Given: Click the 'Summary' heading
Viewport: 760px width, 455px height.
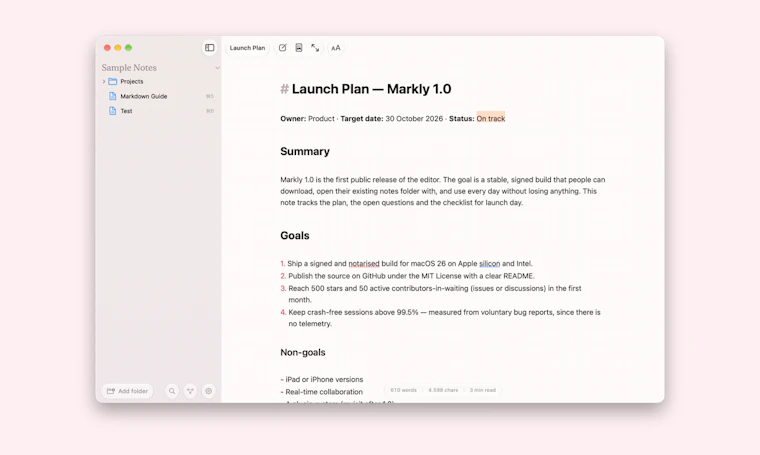Looking at the screenshot, I should (305, 151).
